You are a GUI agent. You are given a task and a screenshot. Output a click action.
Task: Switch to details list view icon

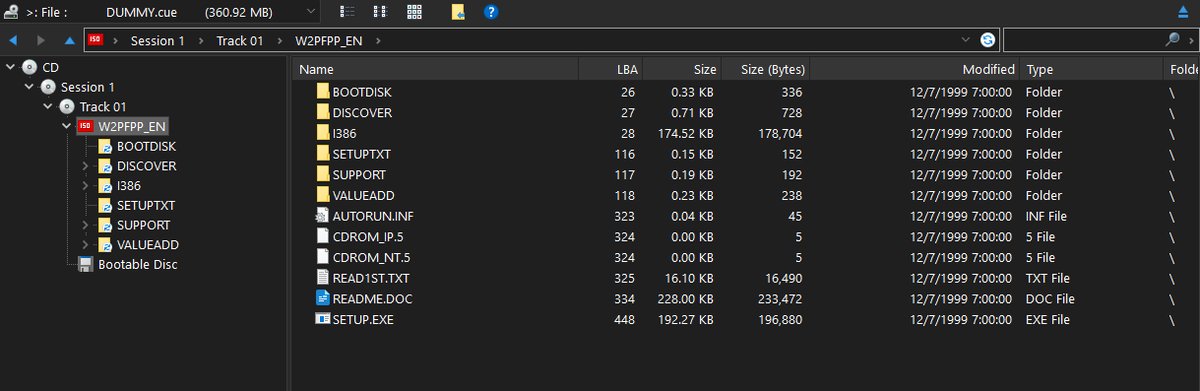[x=347, y=12]
